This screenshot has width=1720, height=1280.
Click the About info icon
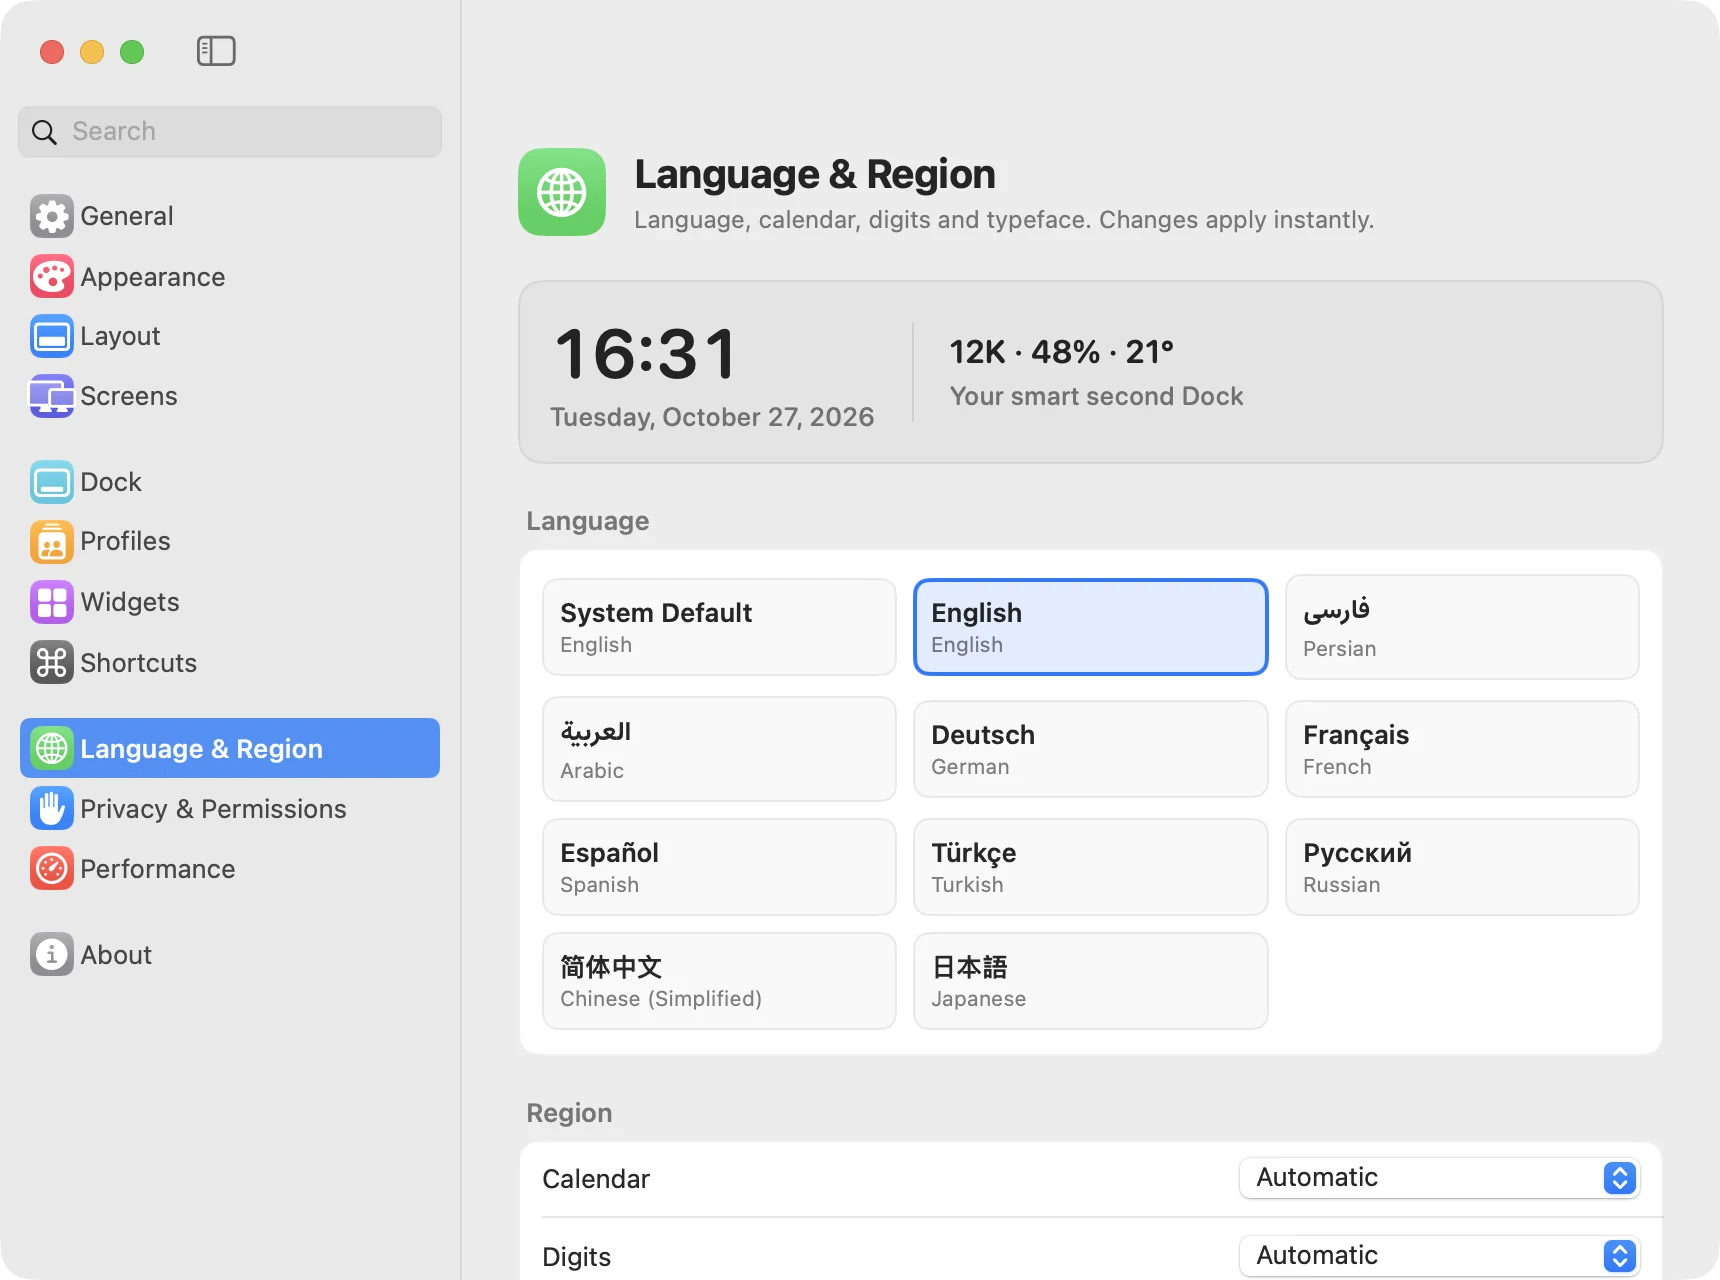pos(52,954)
